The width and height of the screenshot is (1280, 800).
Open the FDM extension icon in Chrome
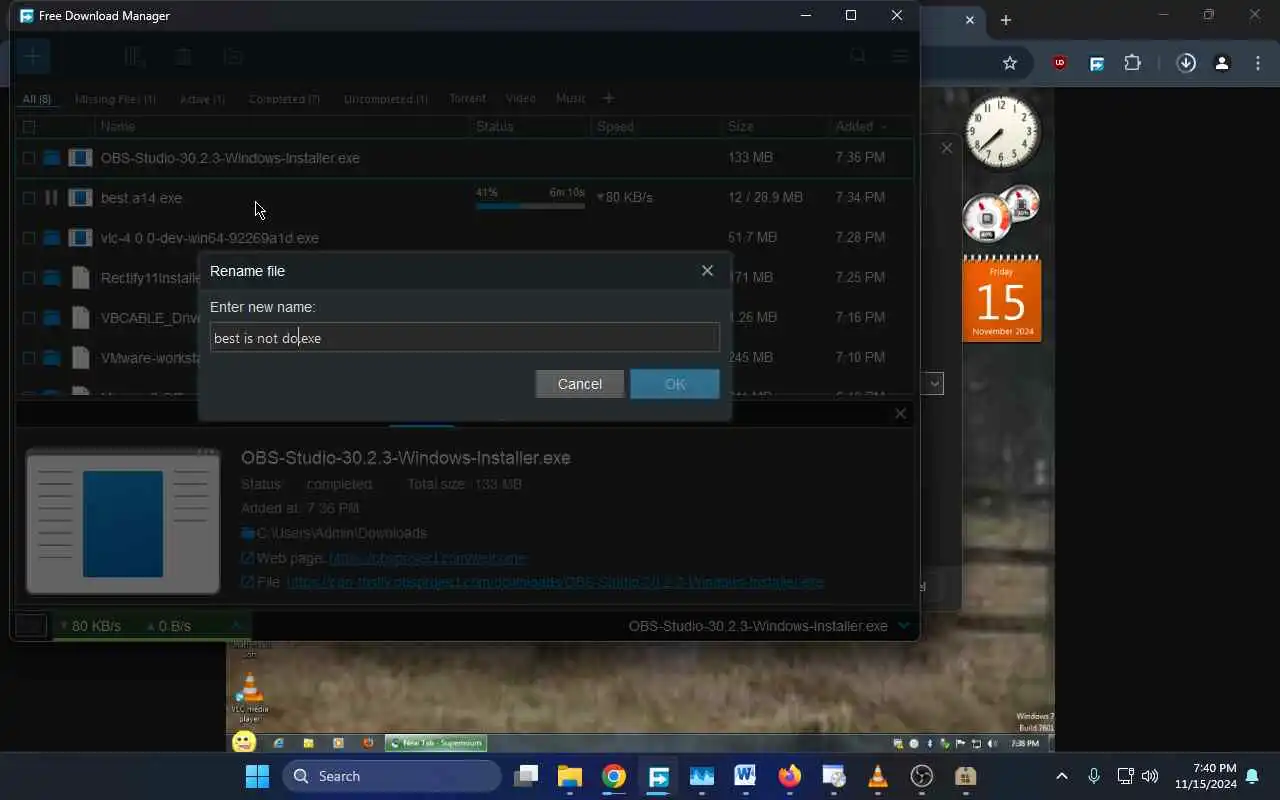pyautogui.click(x=1097, y=63)
